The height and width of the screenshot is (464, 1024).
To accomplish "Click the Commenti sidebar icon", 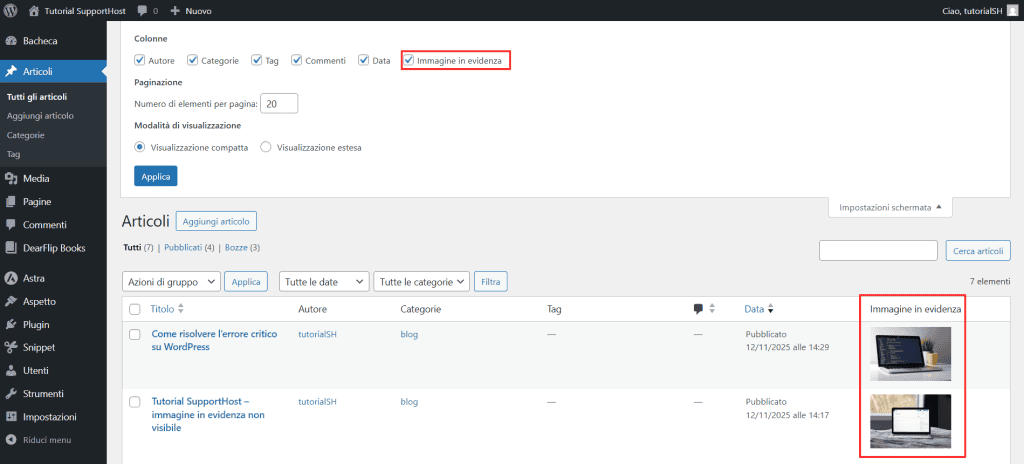I will [10, 225].
